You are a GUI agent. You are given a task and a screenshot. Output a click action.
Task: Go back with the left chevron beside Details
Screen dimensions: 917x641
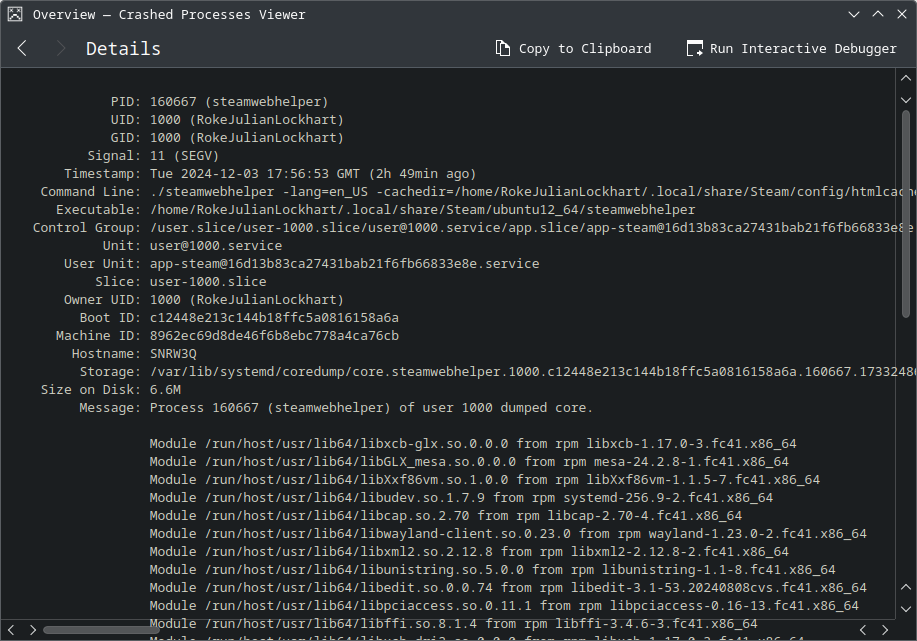(x=22, y=49)
